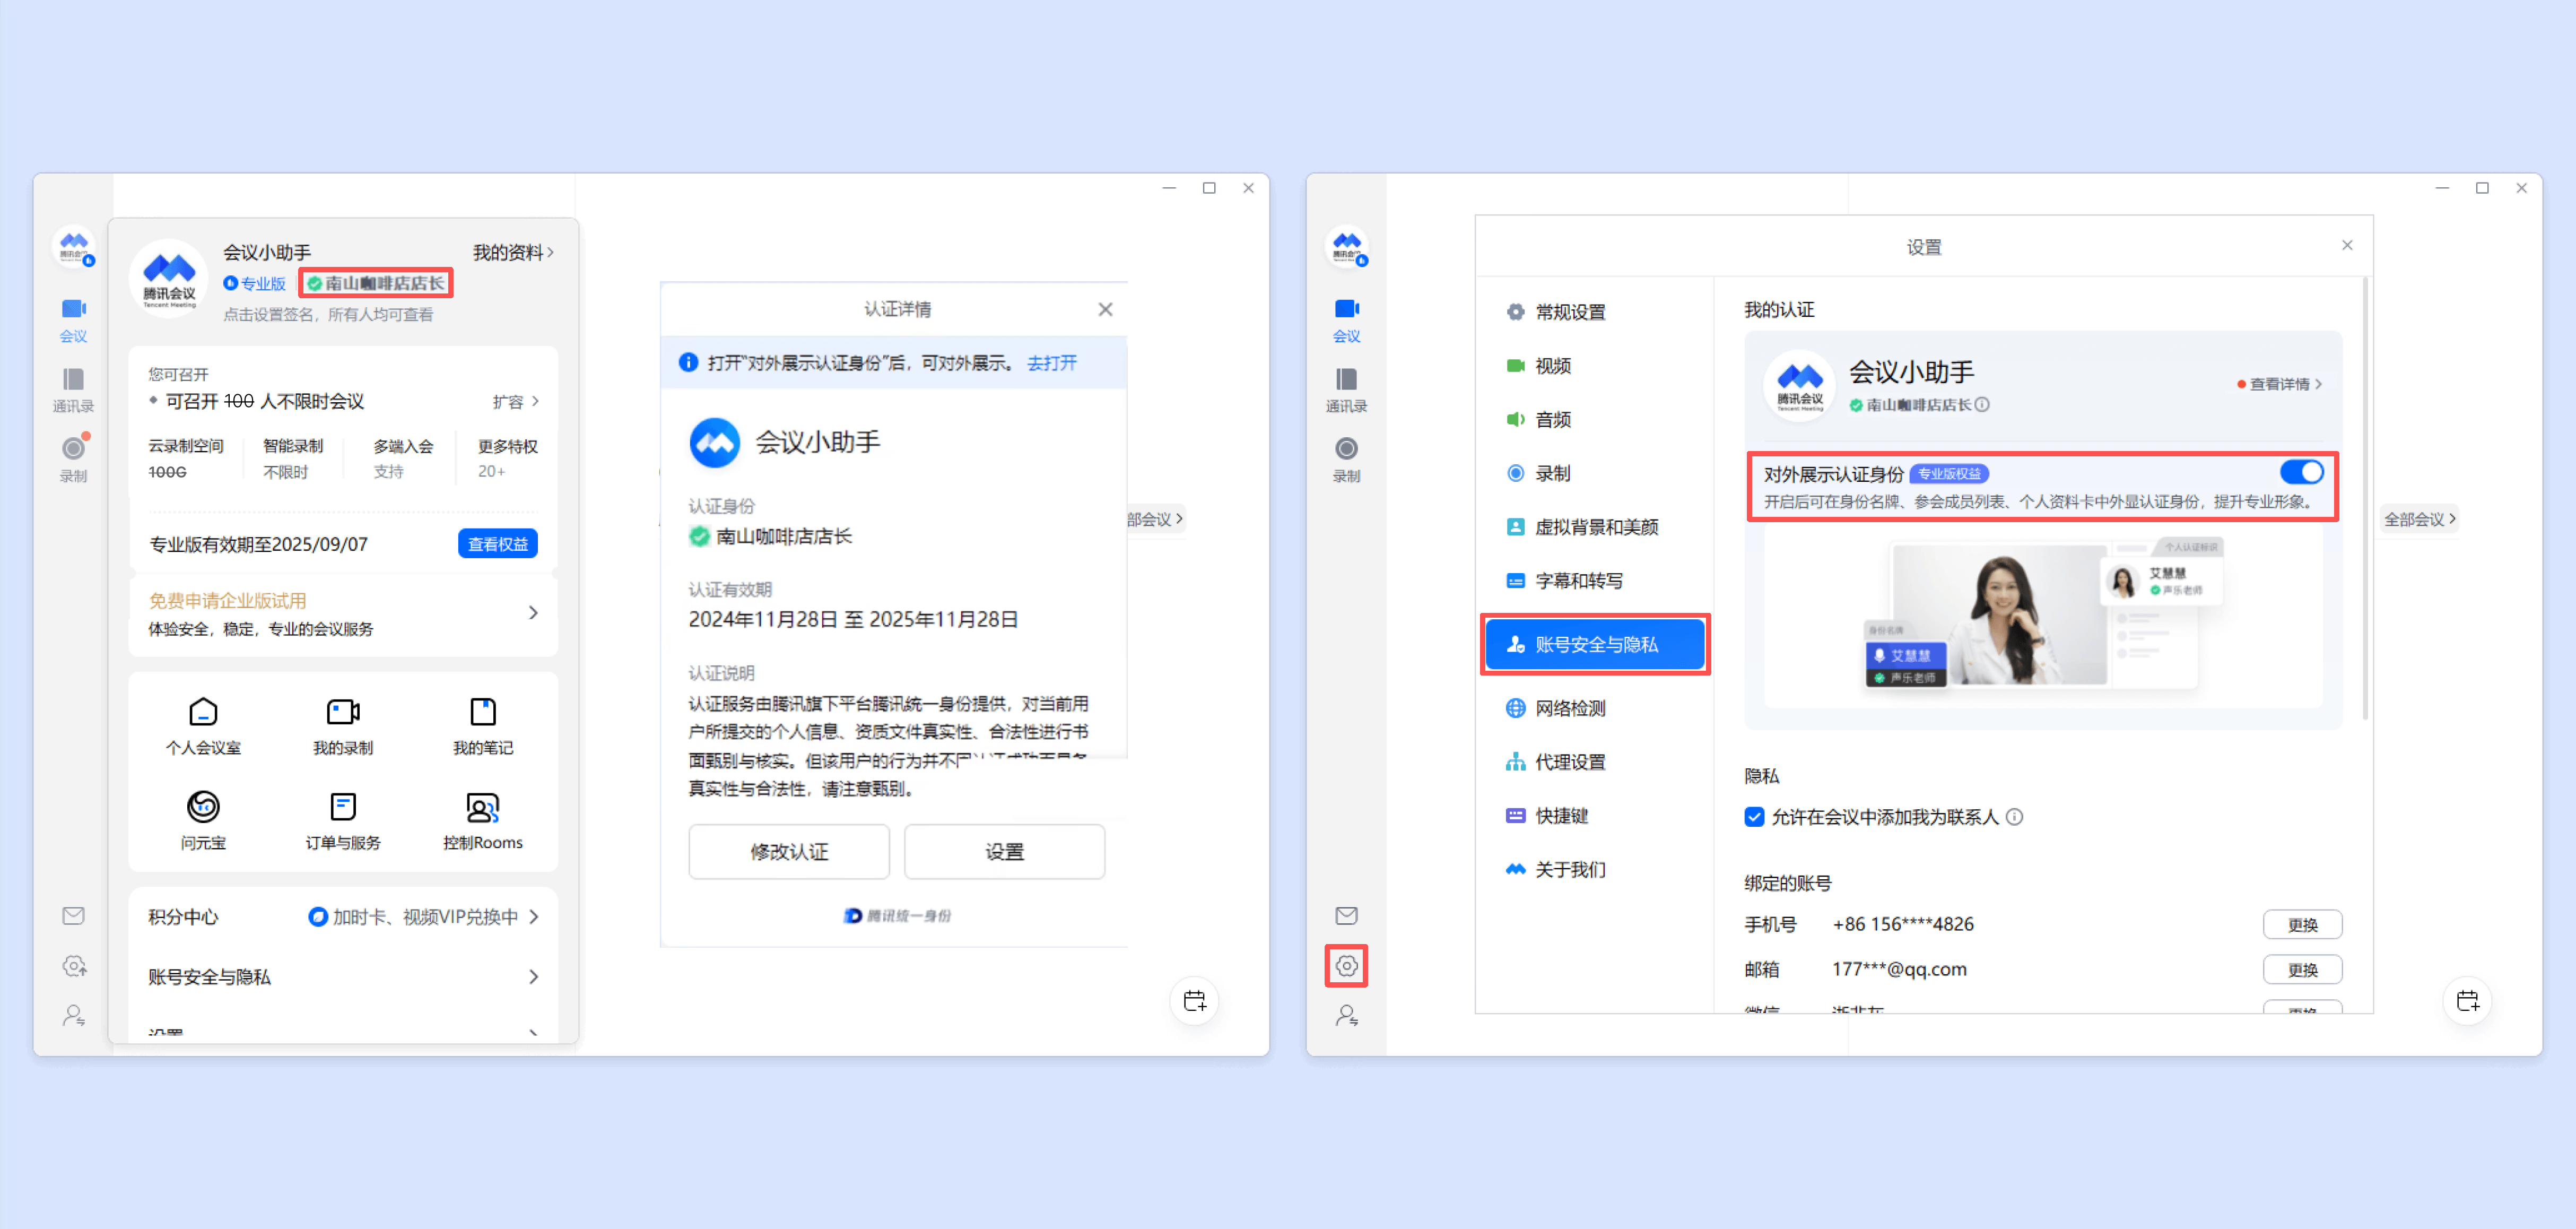
Task: Click 南山咖啡店店长 badge in profile panel
Action: [x=376, y=284]
